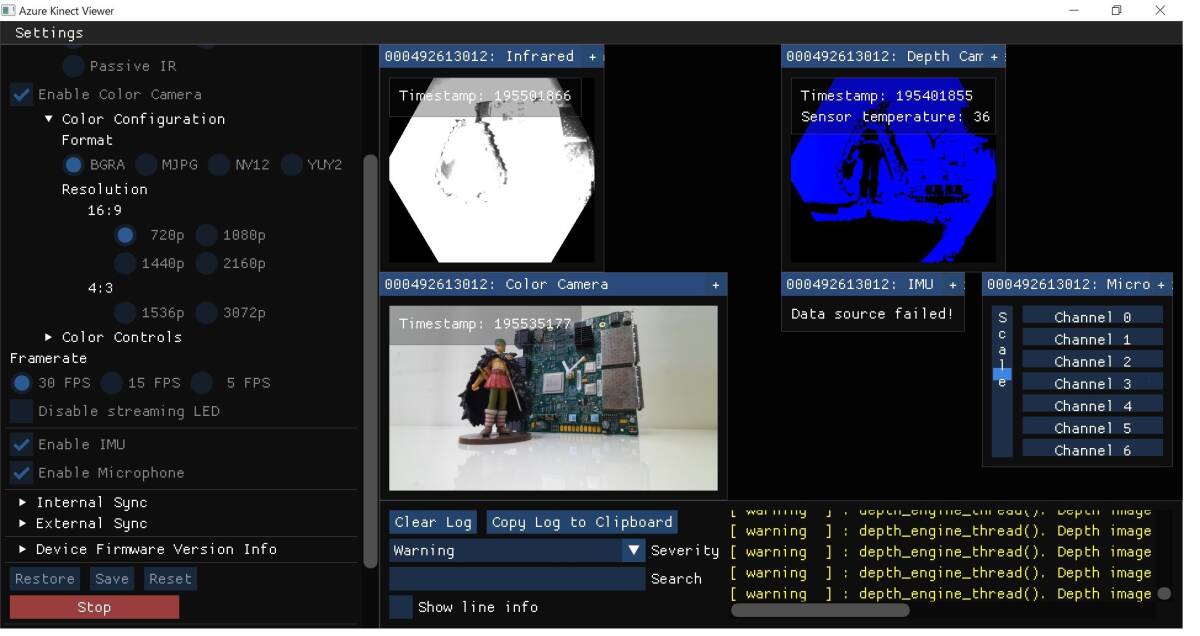Choose 1080p resolution
1200x636 pixels.
206,235
